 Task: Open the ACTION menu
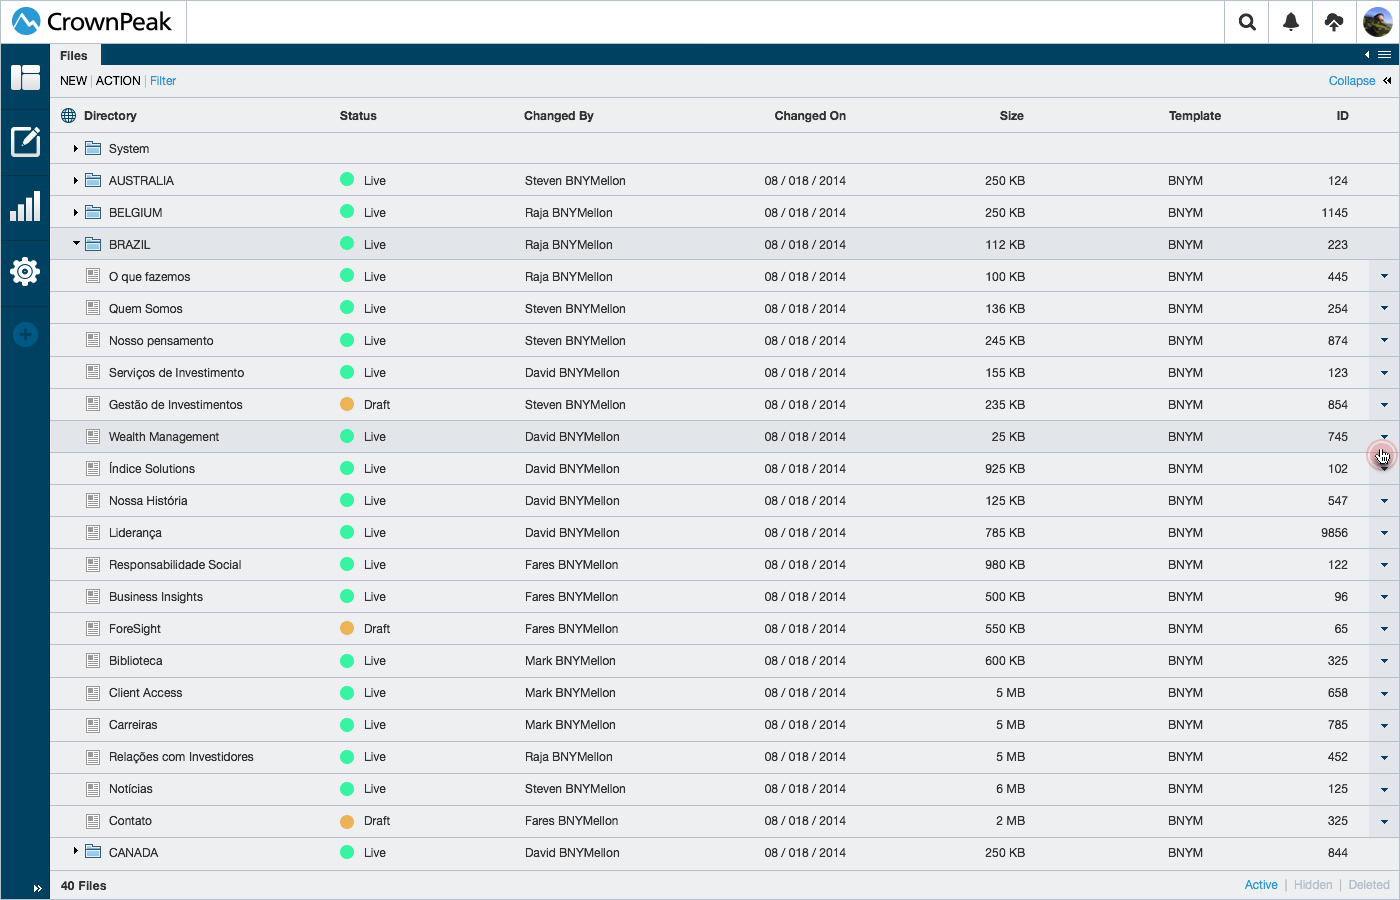[x=118, y=81]
